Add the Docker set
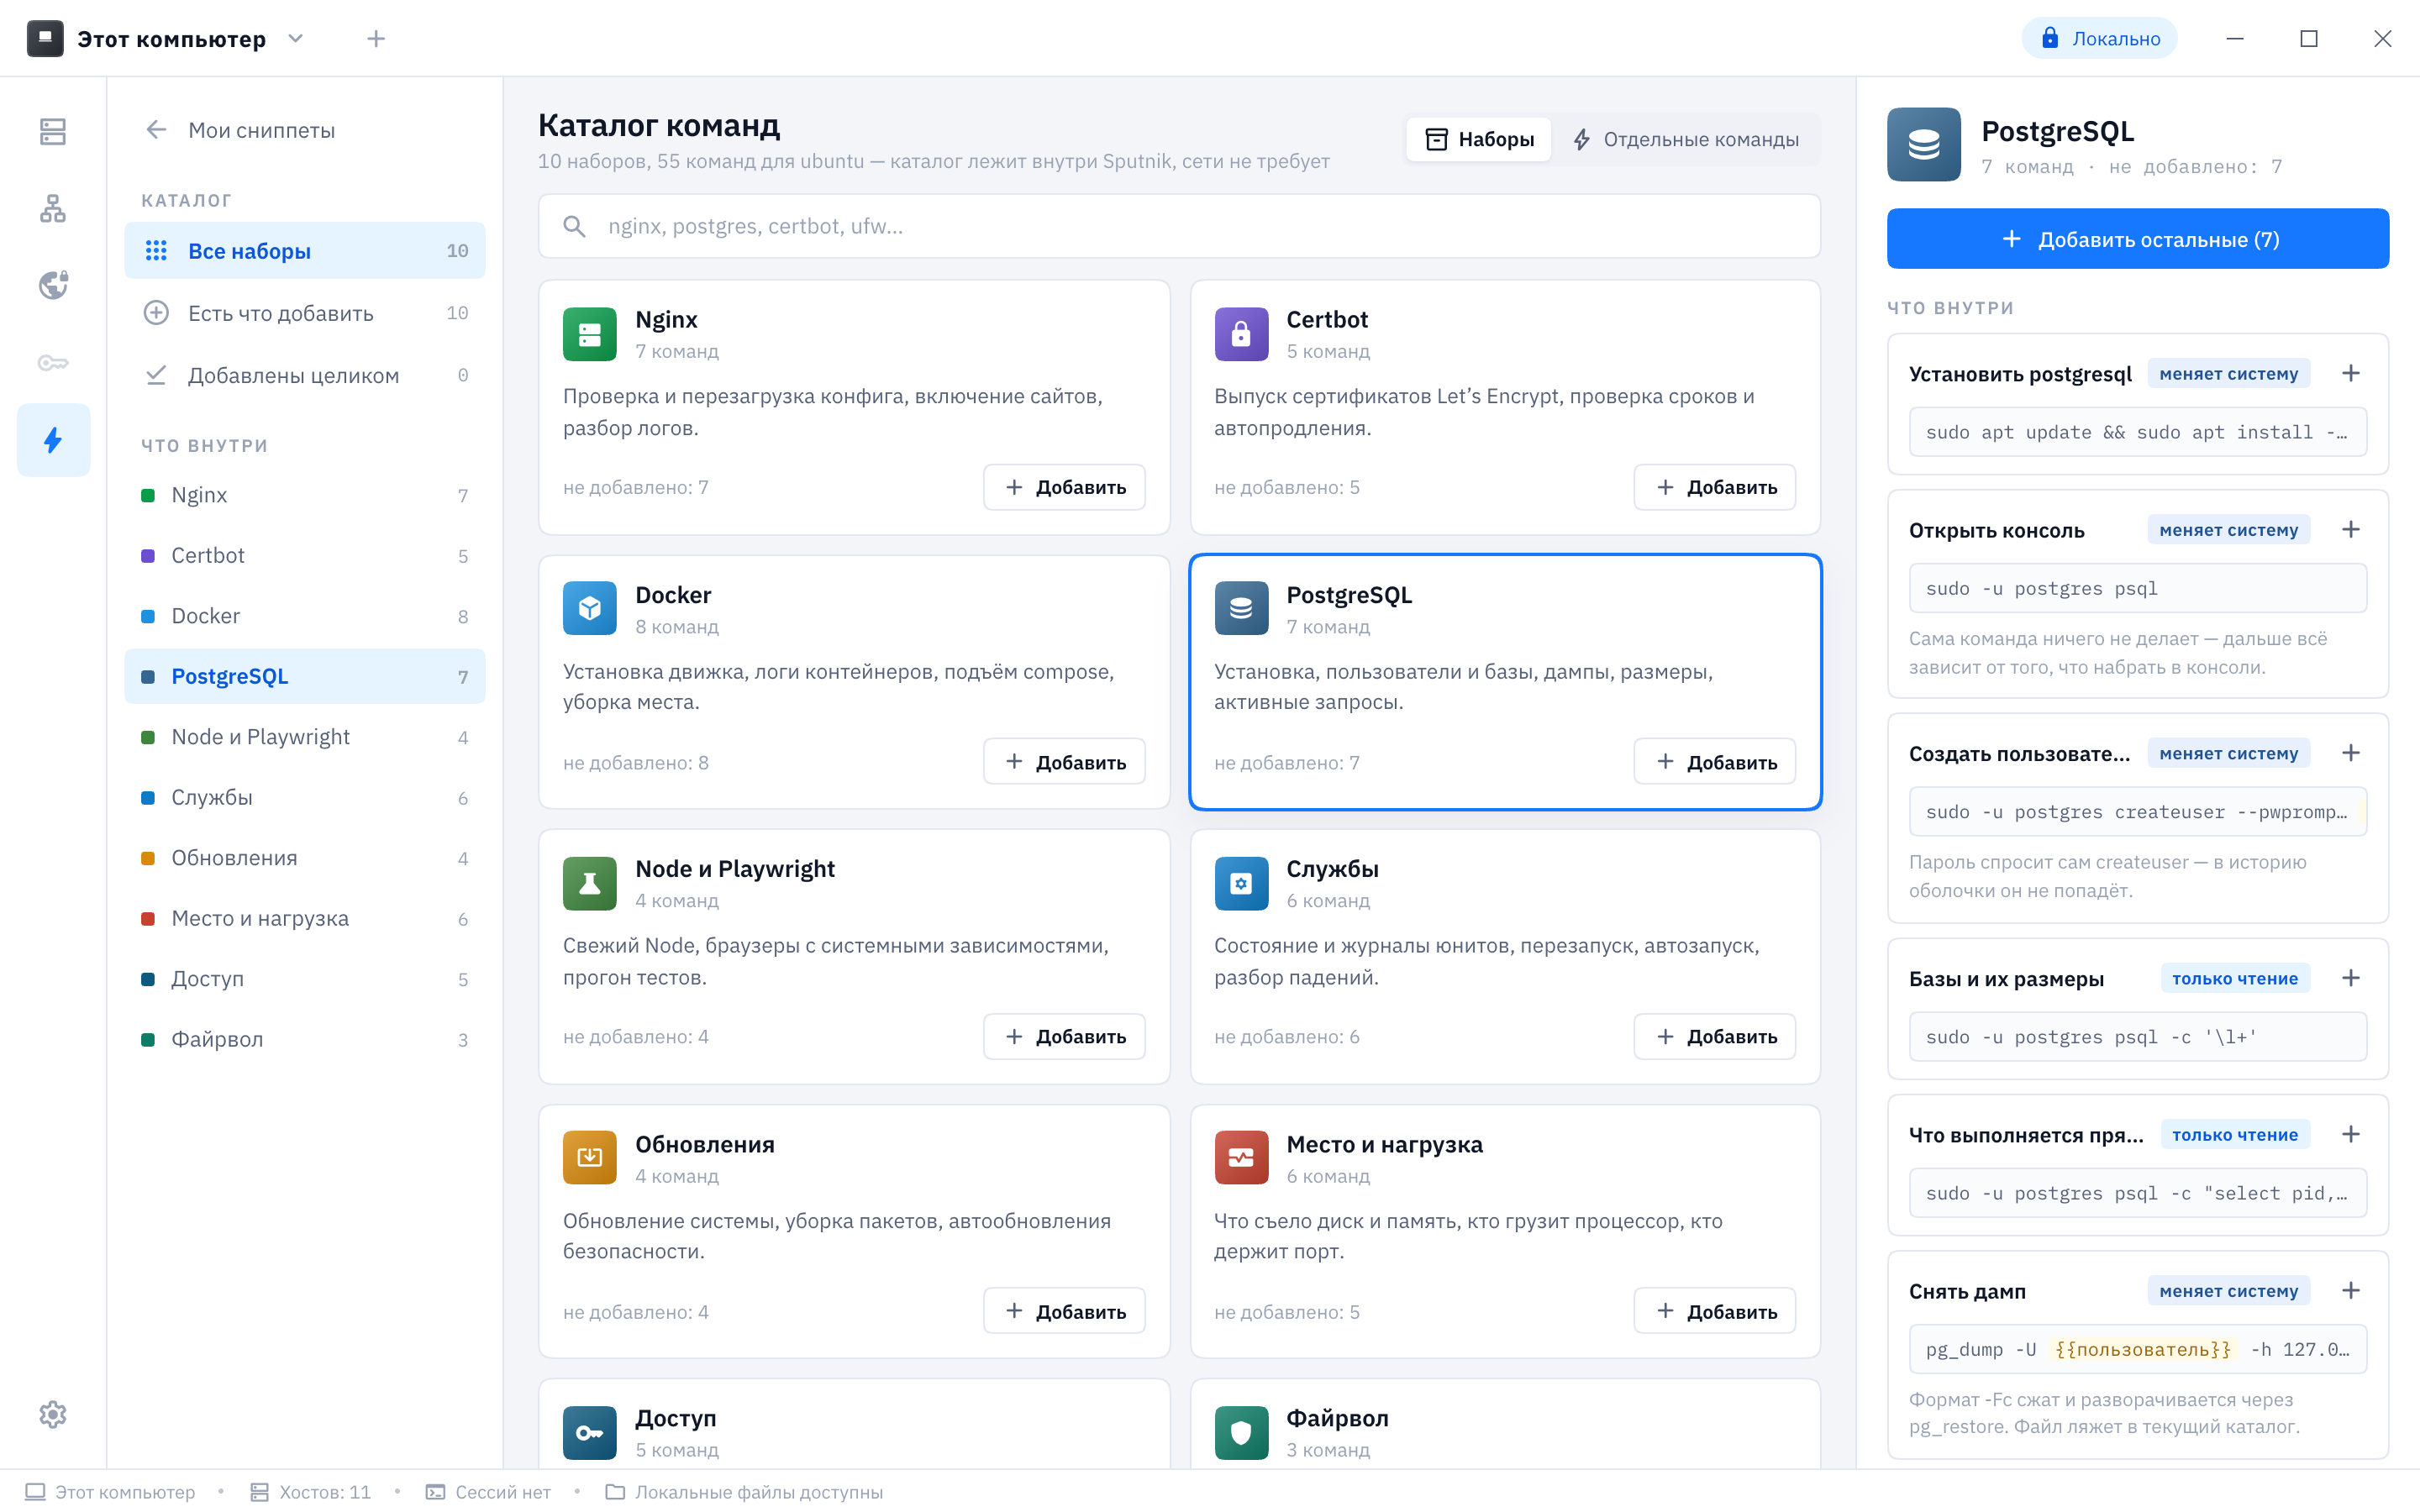This screenshot has height=1512, width=2420. (1064, 762)
